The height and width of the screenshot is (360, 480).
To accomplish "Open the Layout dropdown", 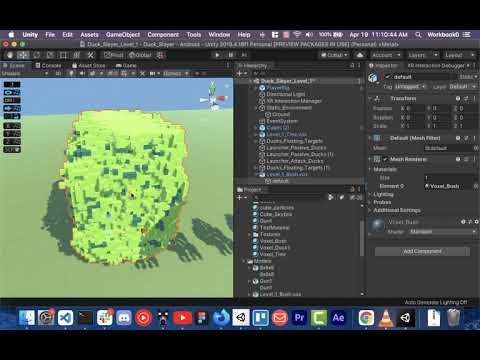I will (459, 55).
